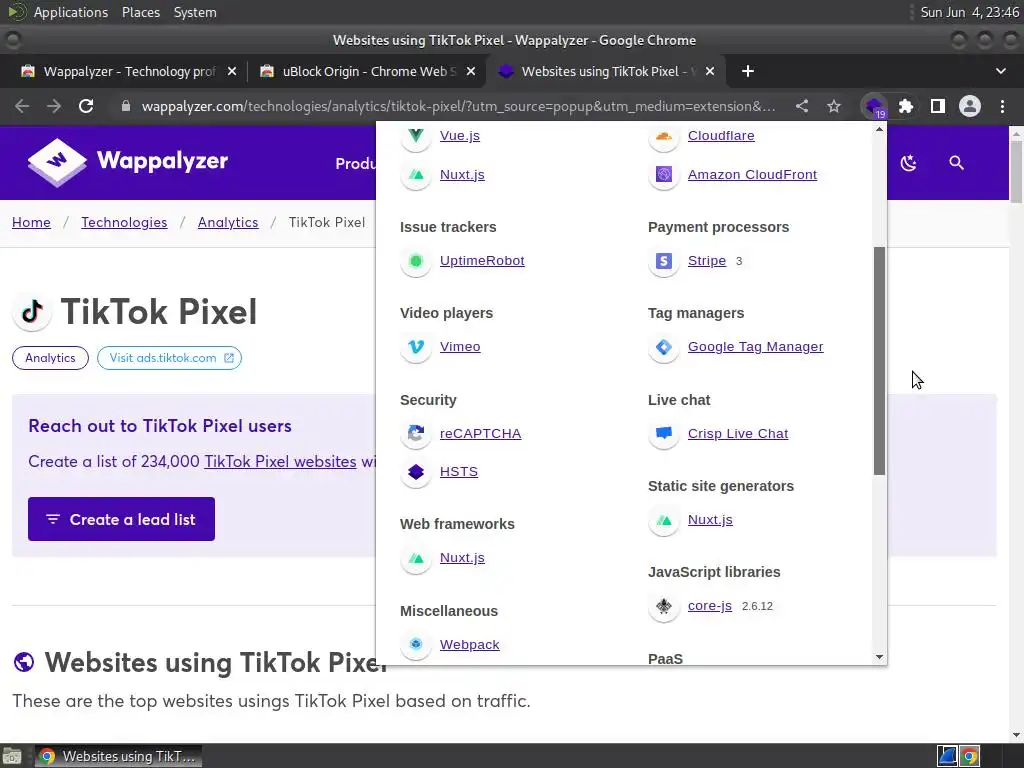Viewport: 1024px width, 768px height.
Task: Open the Cloudflare link
Action: (721, 136)
